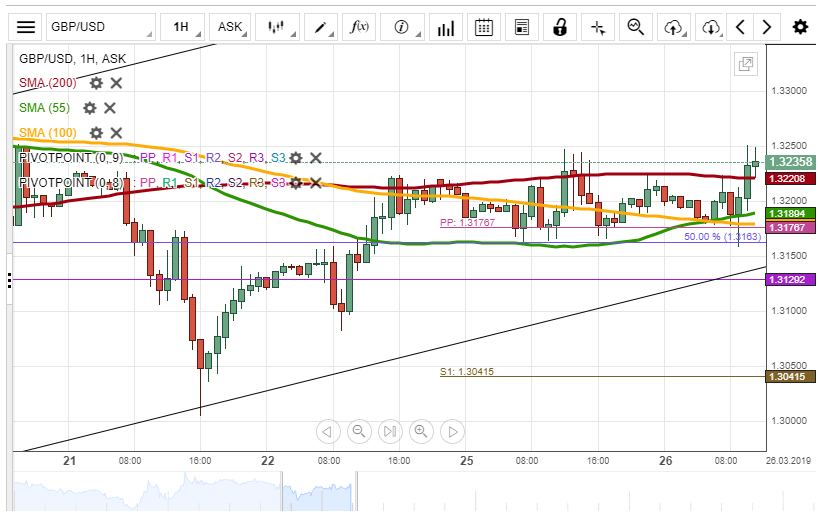Viewport: 818px width, 518px height.
Task: Click the 25 date label on time axis
Action: pos(466,461)
